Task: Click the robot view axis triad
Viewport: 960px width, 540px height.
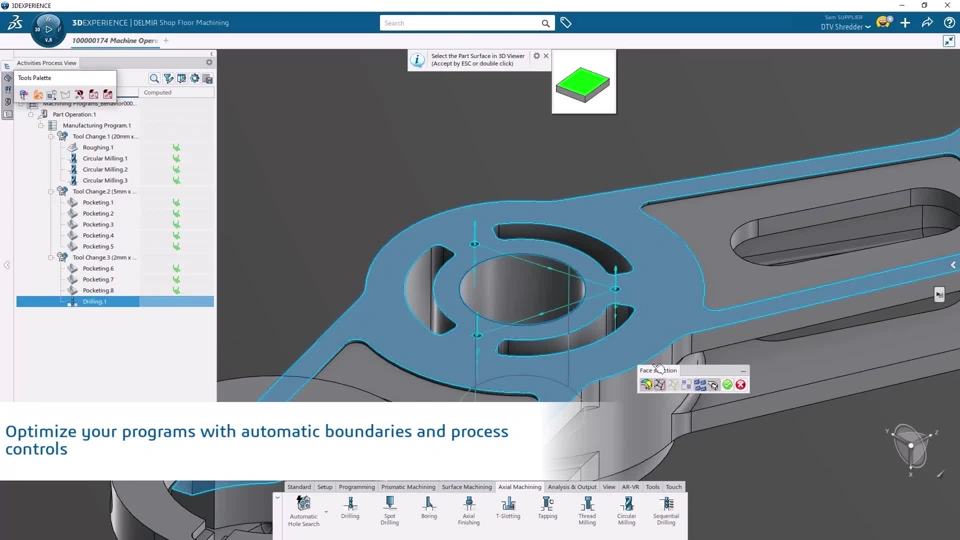Action: [911, 446]
